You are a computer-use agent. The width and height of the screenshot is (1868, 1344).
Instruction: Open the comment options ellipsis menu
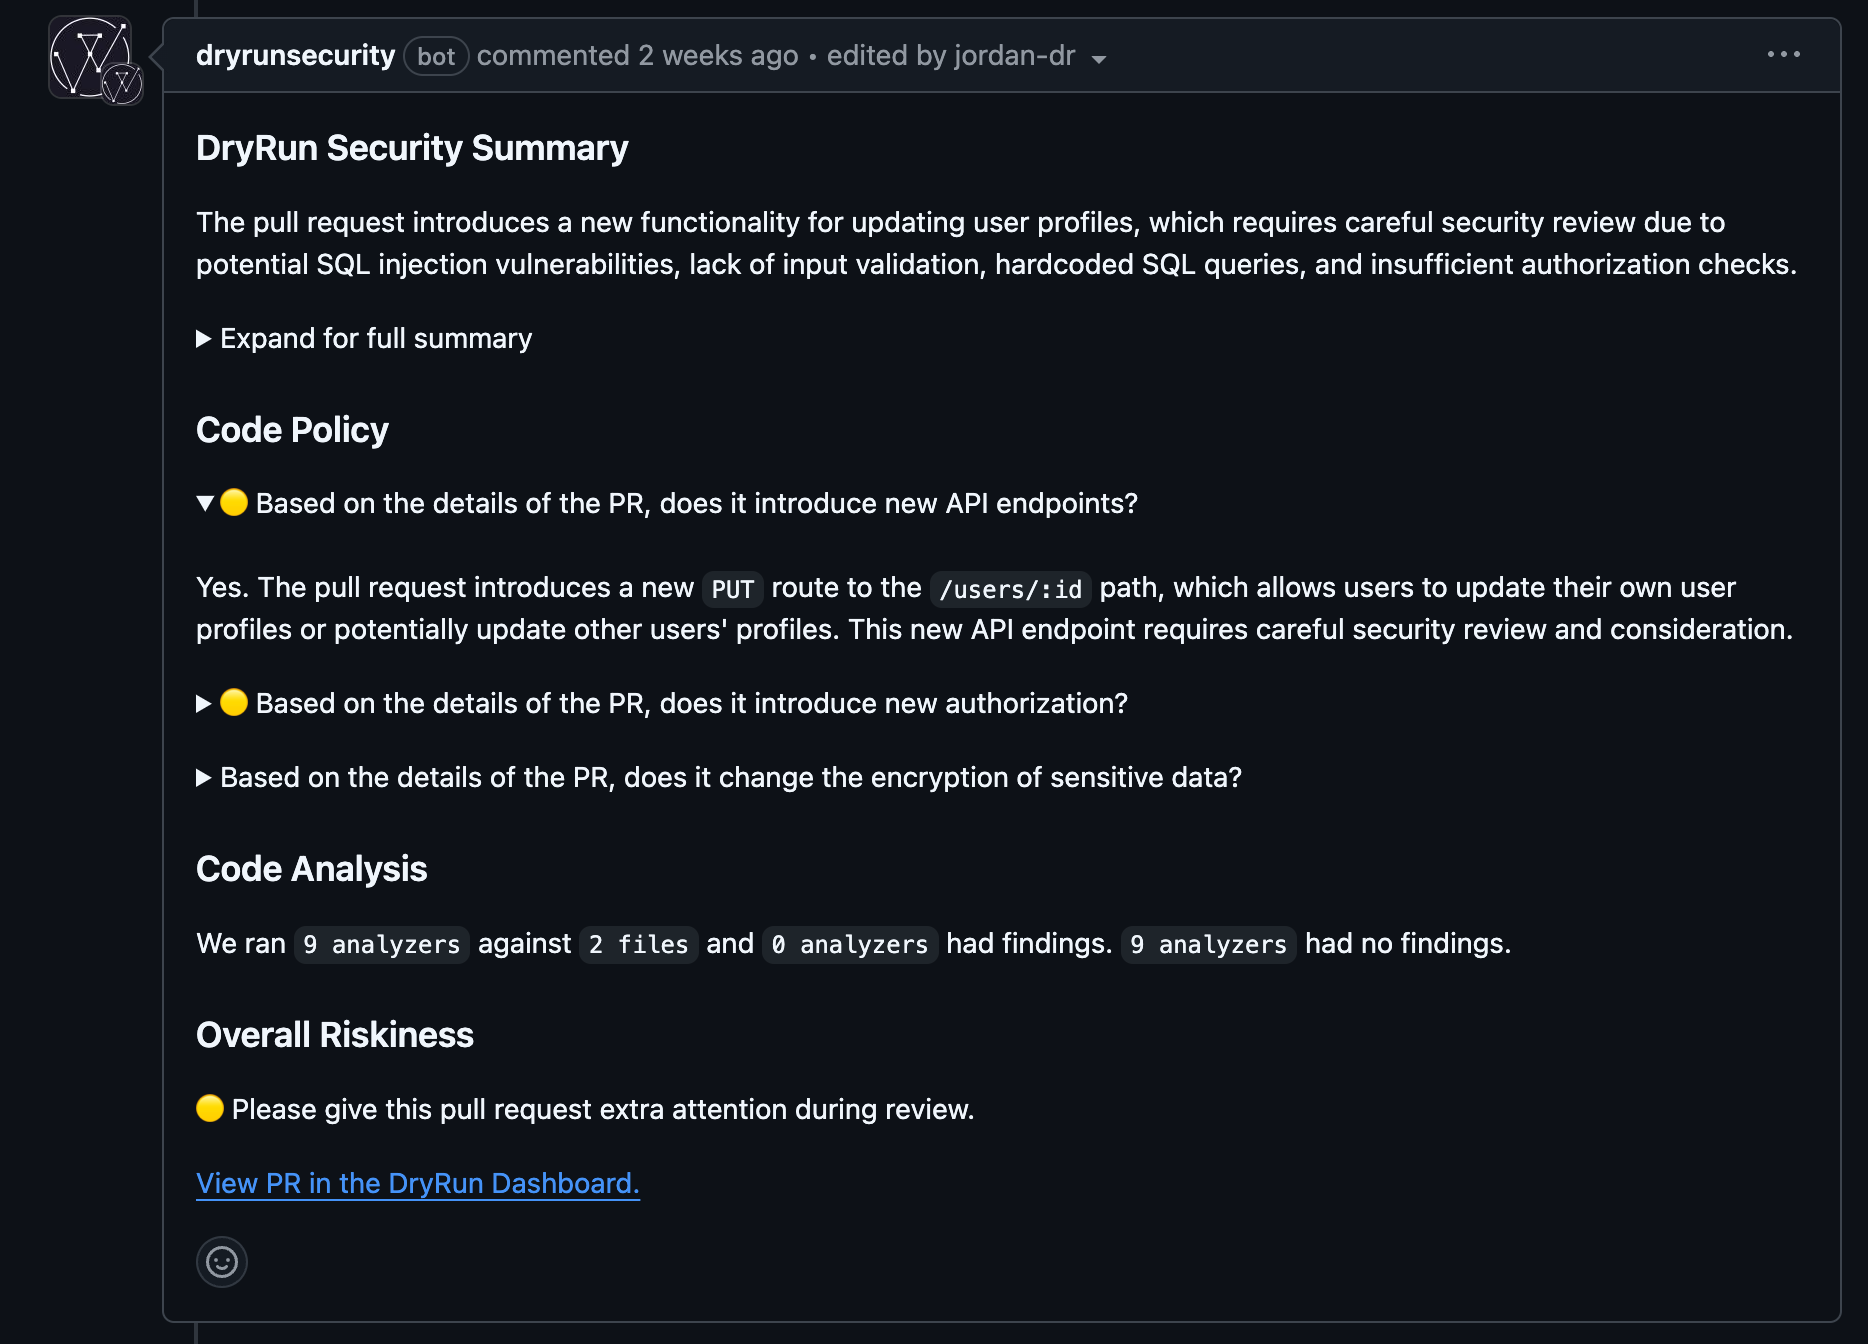point(1783,55)
